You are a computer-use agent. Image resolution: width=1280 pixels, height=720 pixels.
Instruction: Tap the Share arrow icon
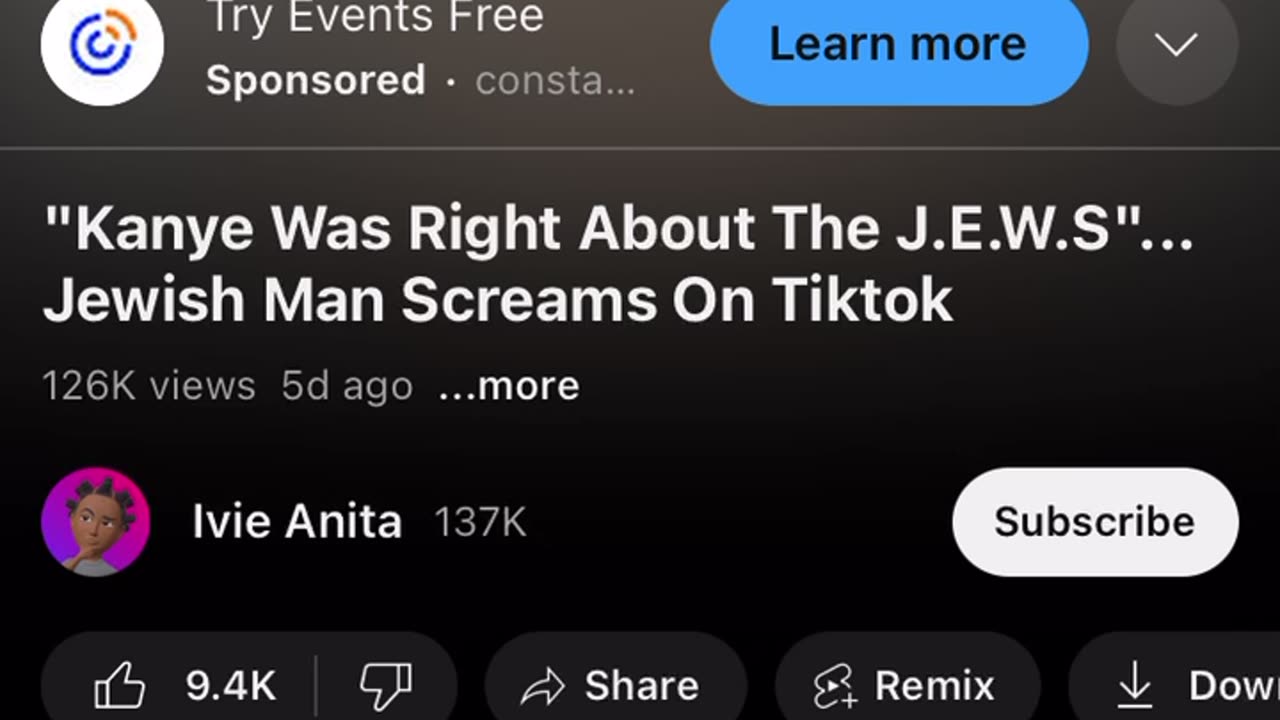[543, 687]
